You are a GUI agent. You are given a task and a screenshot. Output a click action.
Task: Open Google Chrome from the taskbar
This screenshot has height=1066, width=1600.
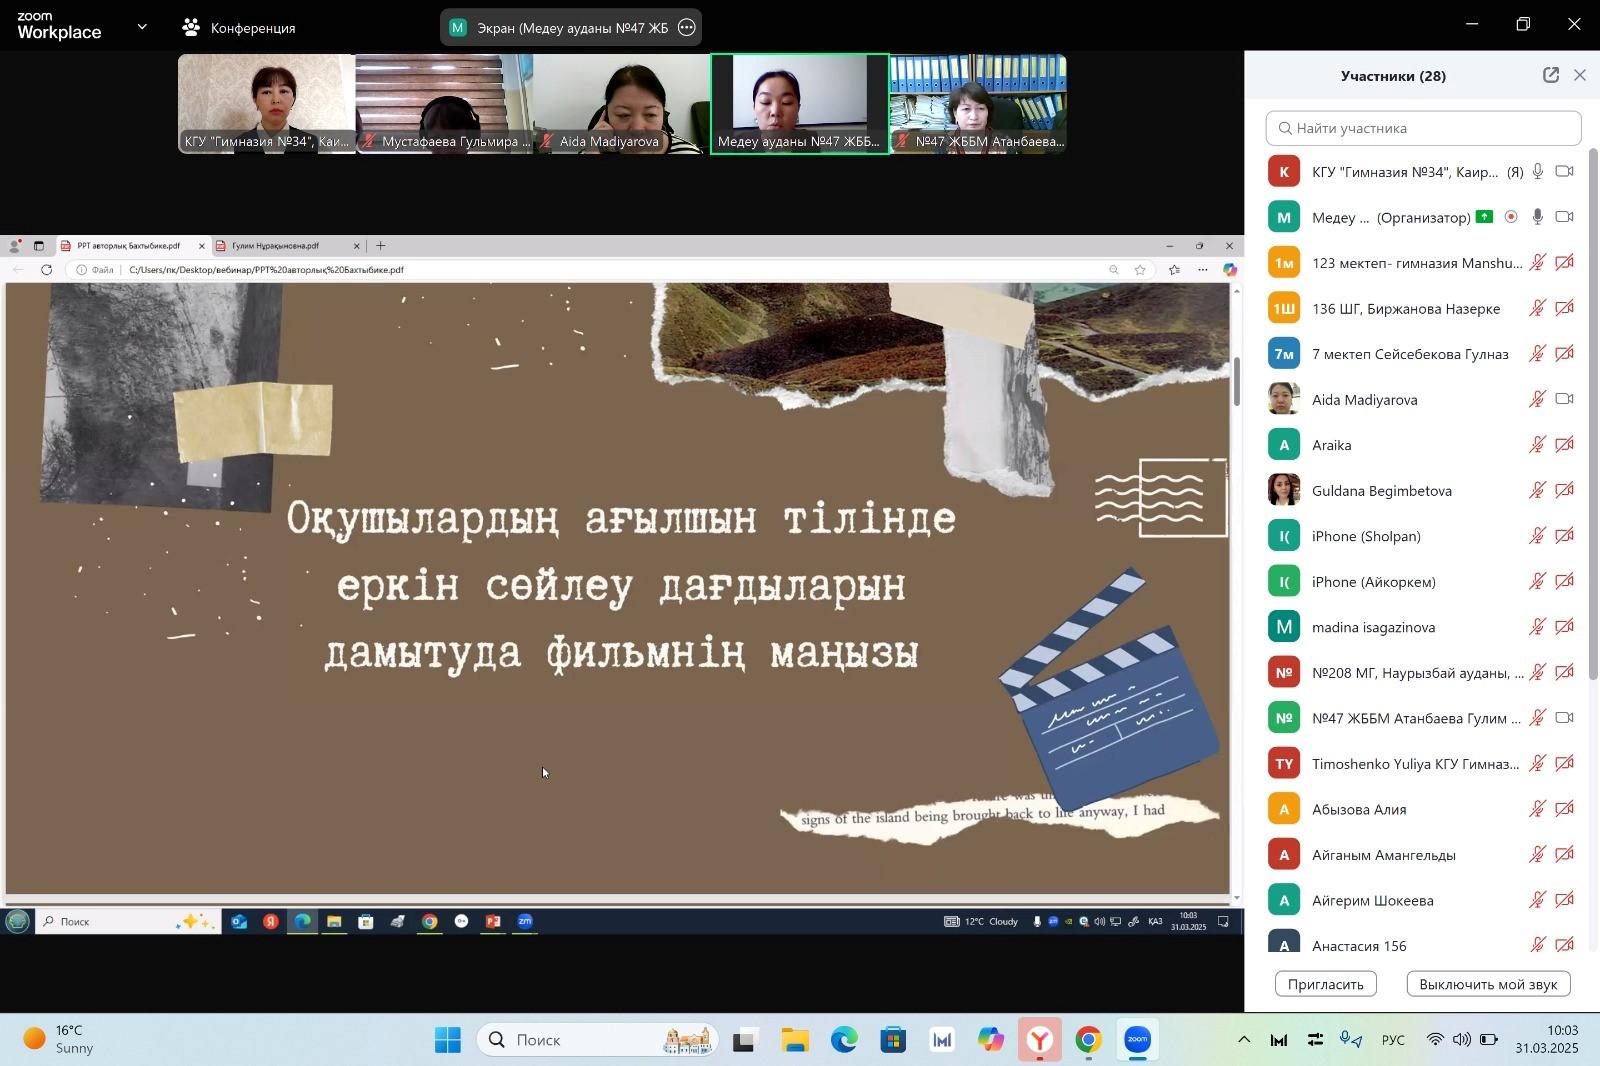[1086, 1040]
